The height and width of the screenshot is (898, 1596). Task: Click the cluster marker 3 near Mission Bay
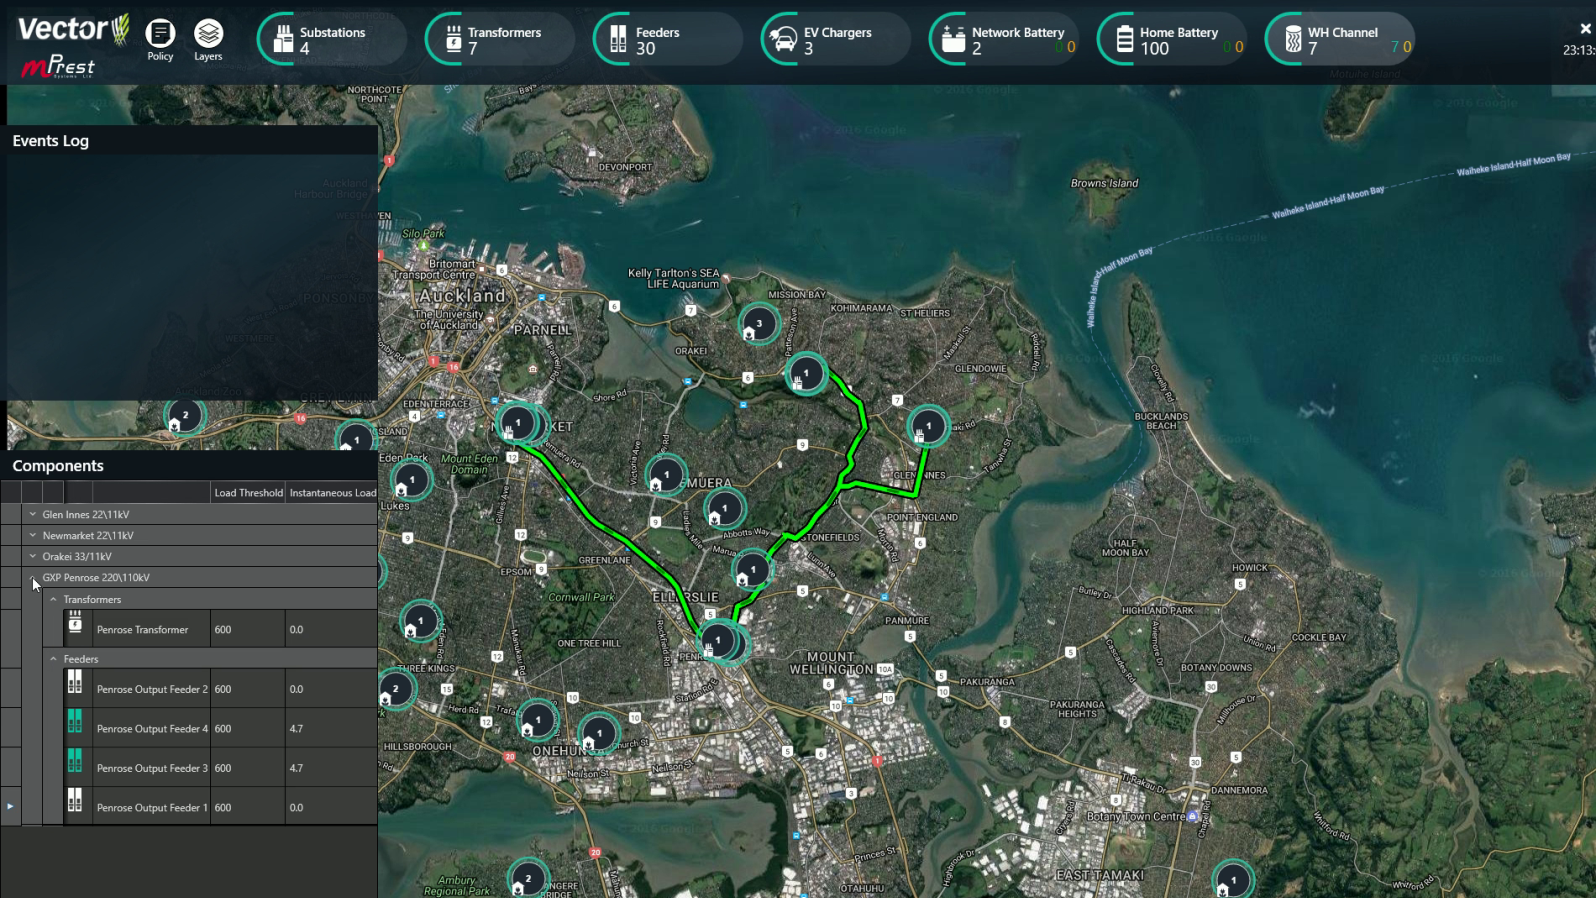pyautogui.click(x=758, y=324)
